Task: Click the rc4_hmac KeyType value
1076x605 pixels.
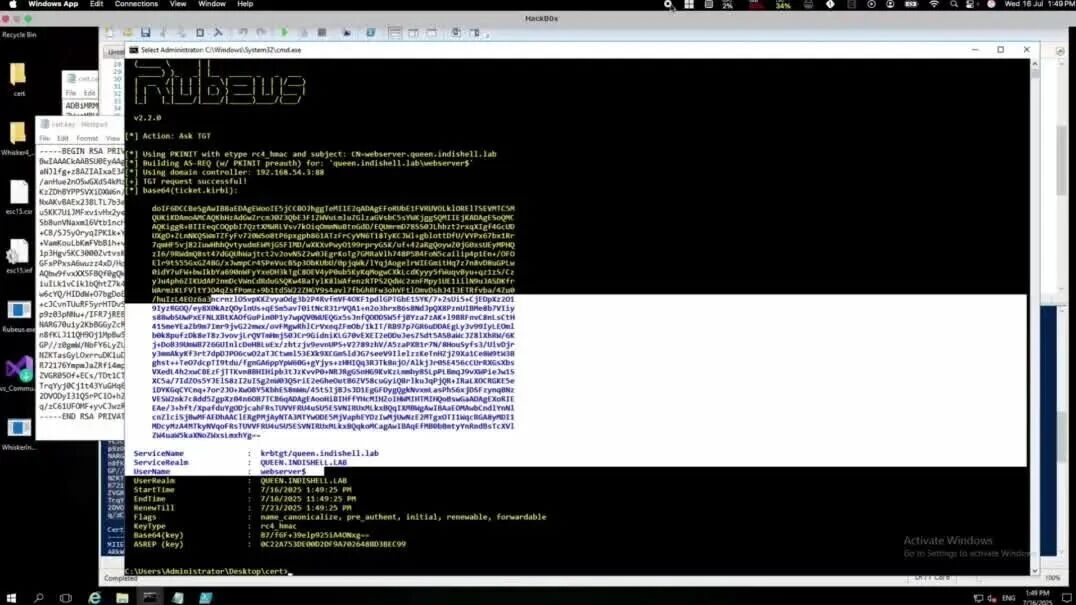Action: (x=279, y=526)
